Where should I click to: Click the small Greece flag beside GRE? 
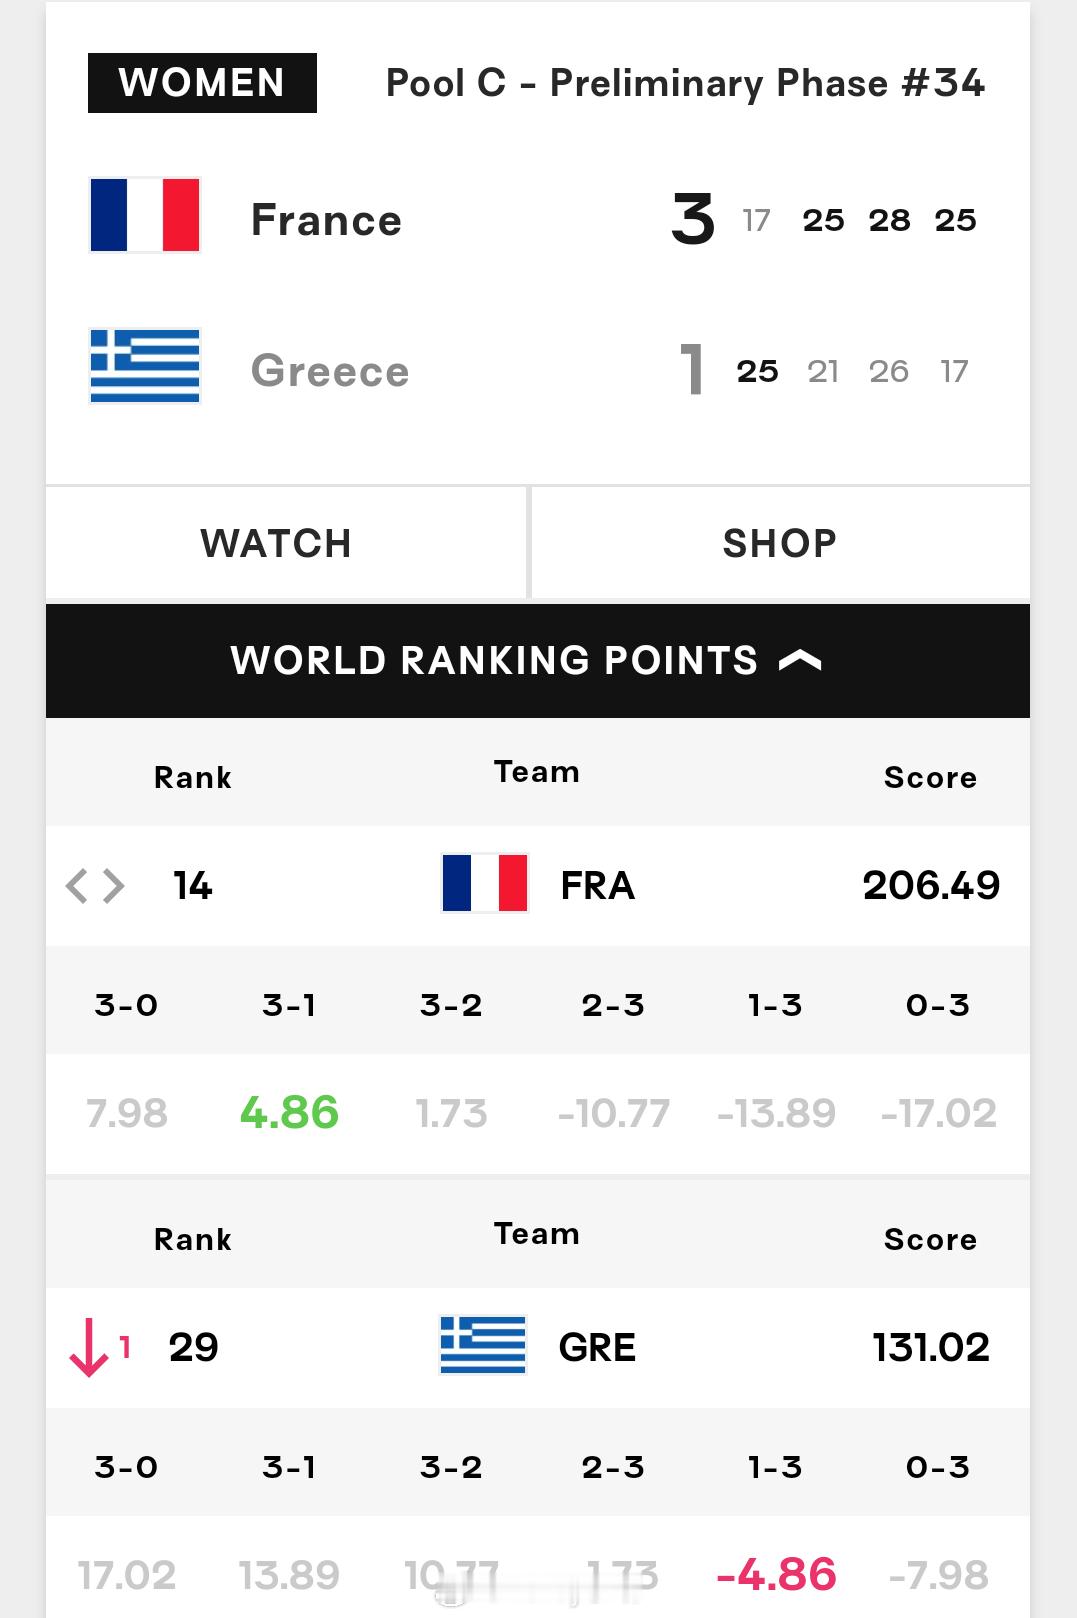pos(483,1345)
